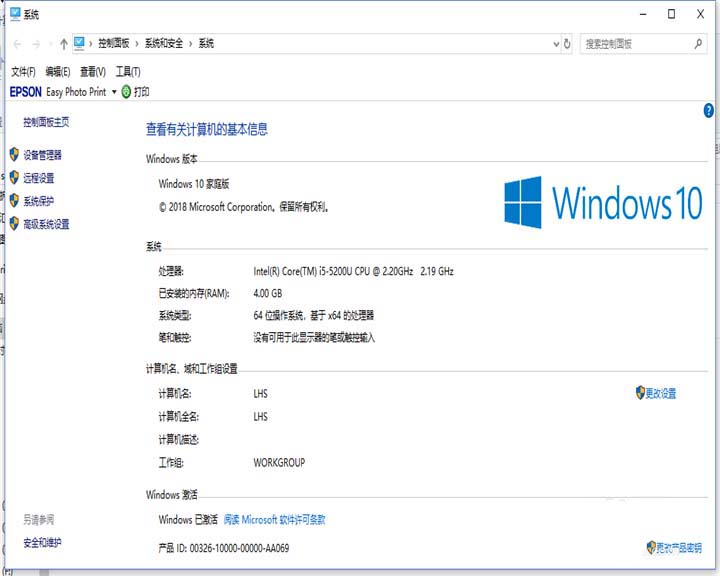Open 远程设置 link
The image size is (720, 576).
click(39, 178)
